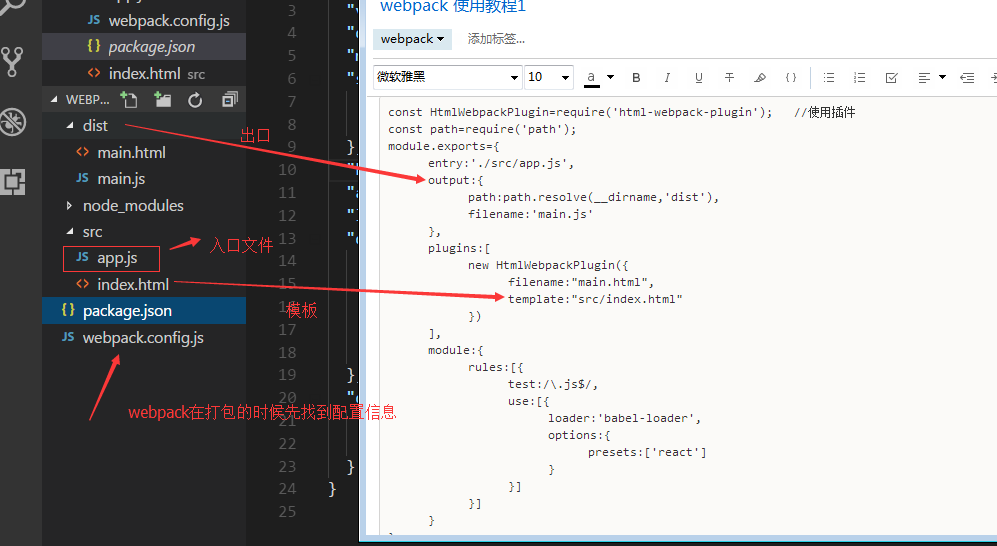Open the 微软雅黑 font family dropdown
The image size is (997, 546).
(x=448, y=77)
